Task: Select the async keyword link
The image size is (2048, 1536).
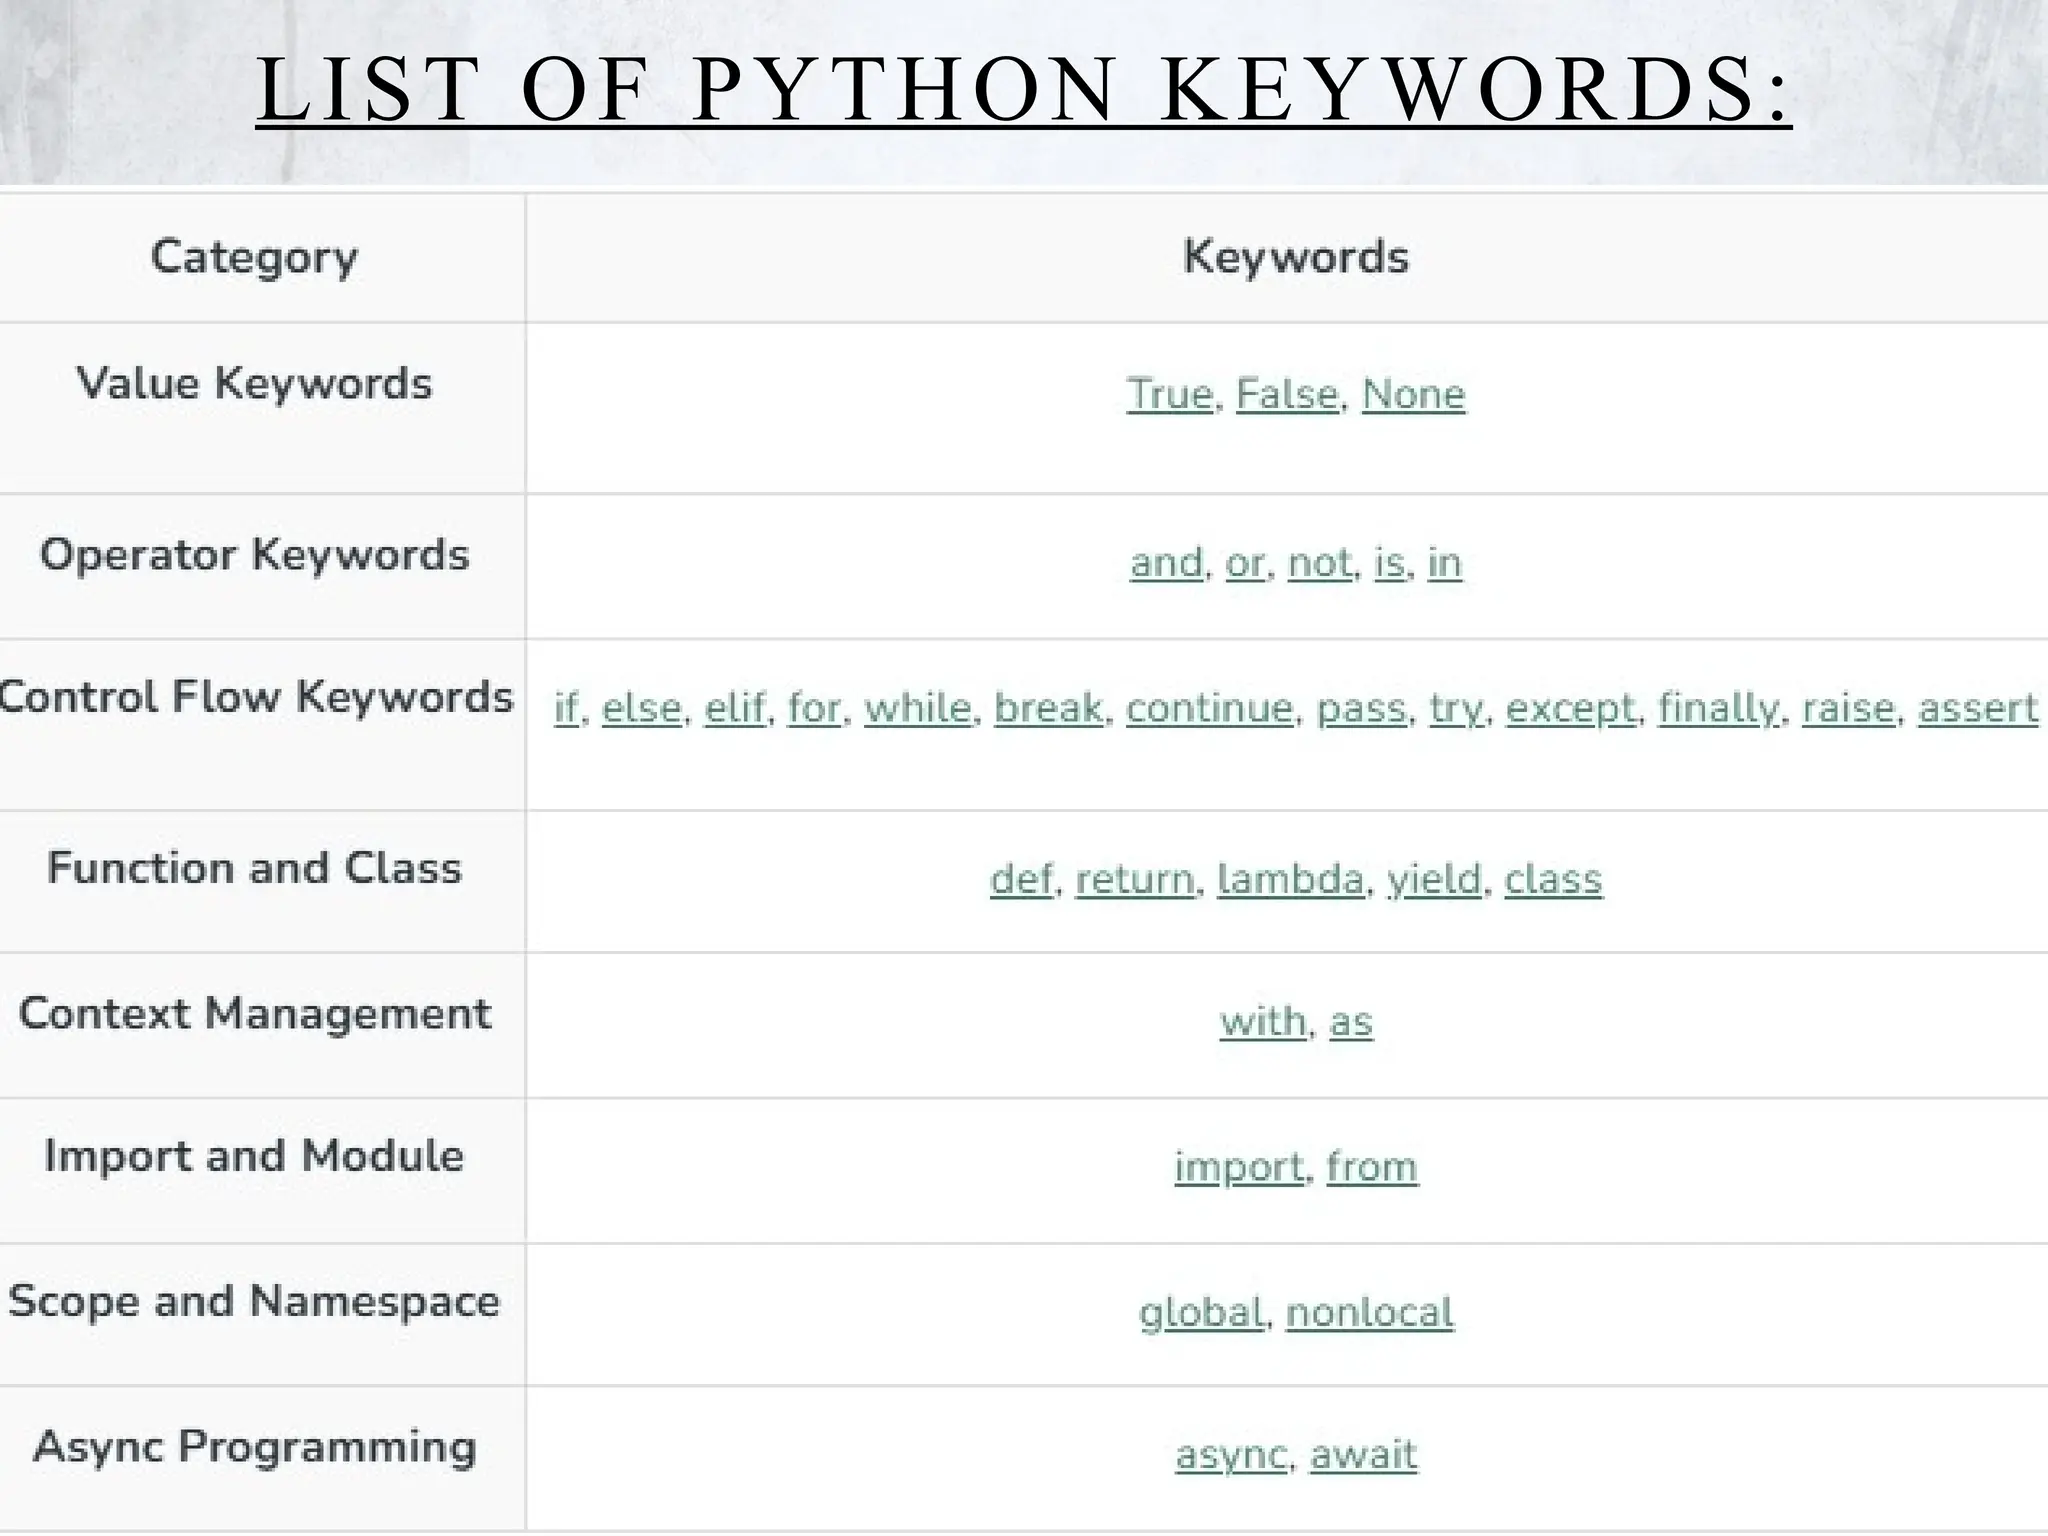Action: coord(1230,1455)
